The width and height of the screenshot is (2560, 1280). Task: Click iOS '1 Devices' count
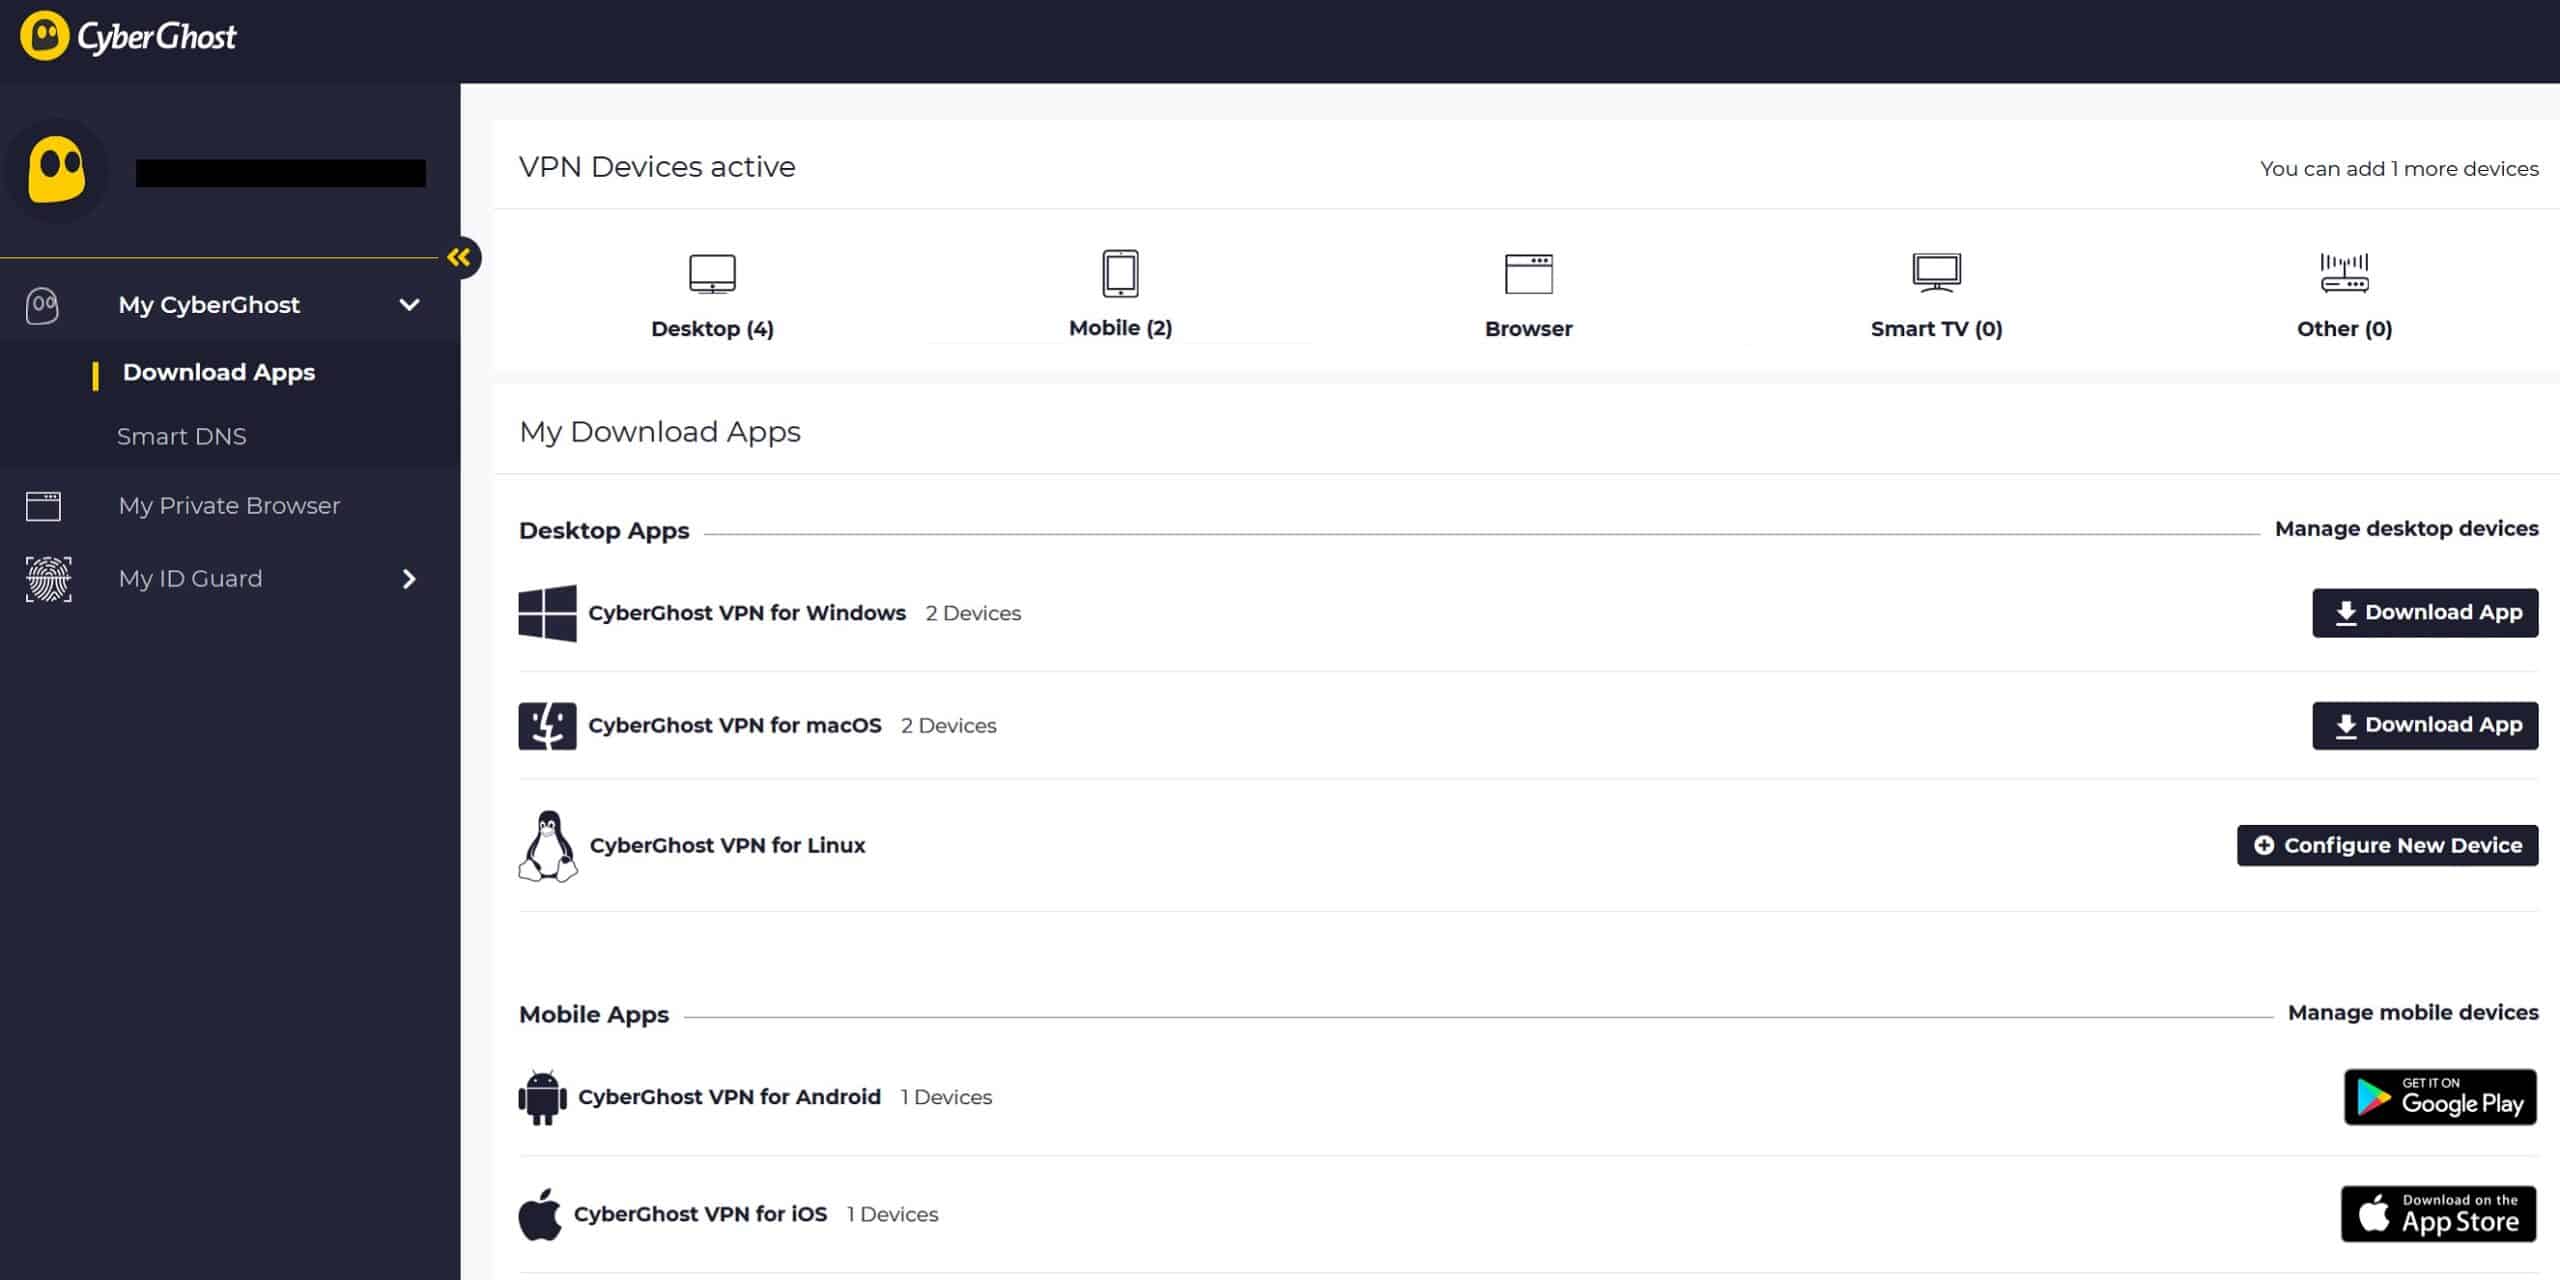(892, 1214)
